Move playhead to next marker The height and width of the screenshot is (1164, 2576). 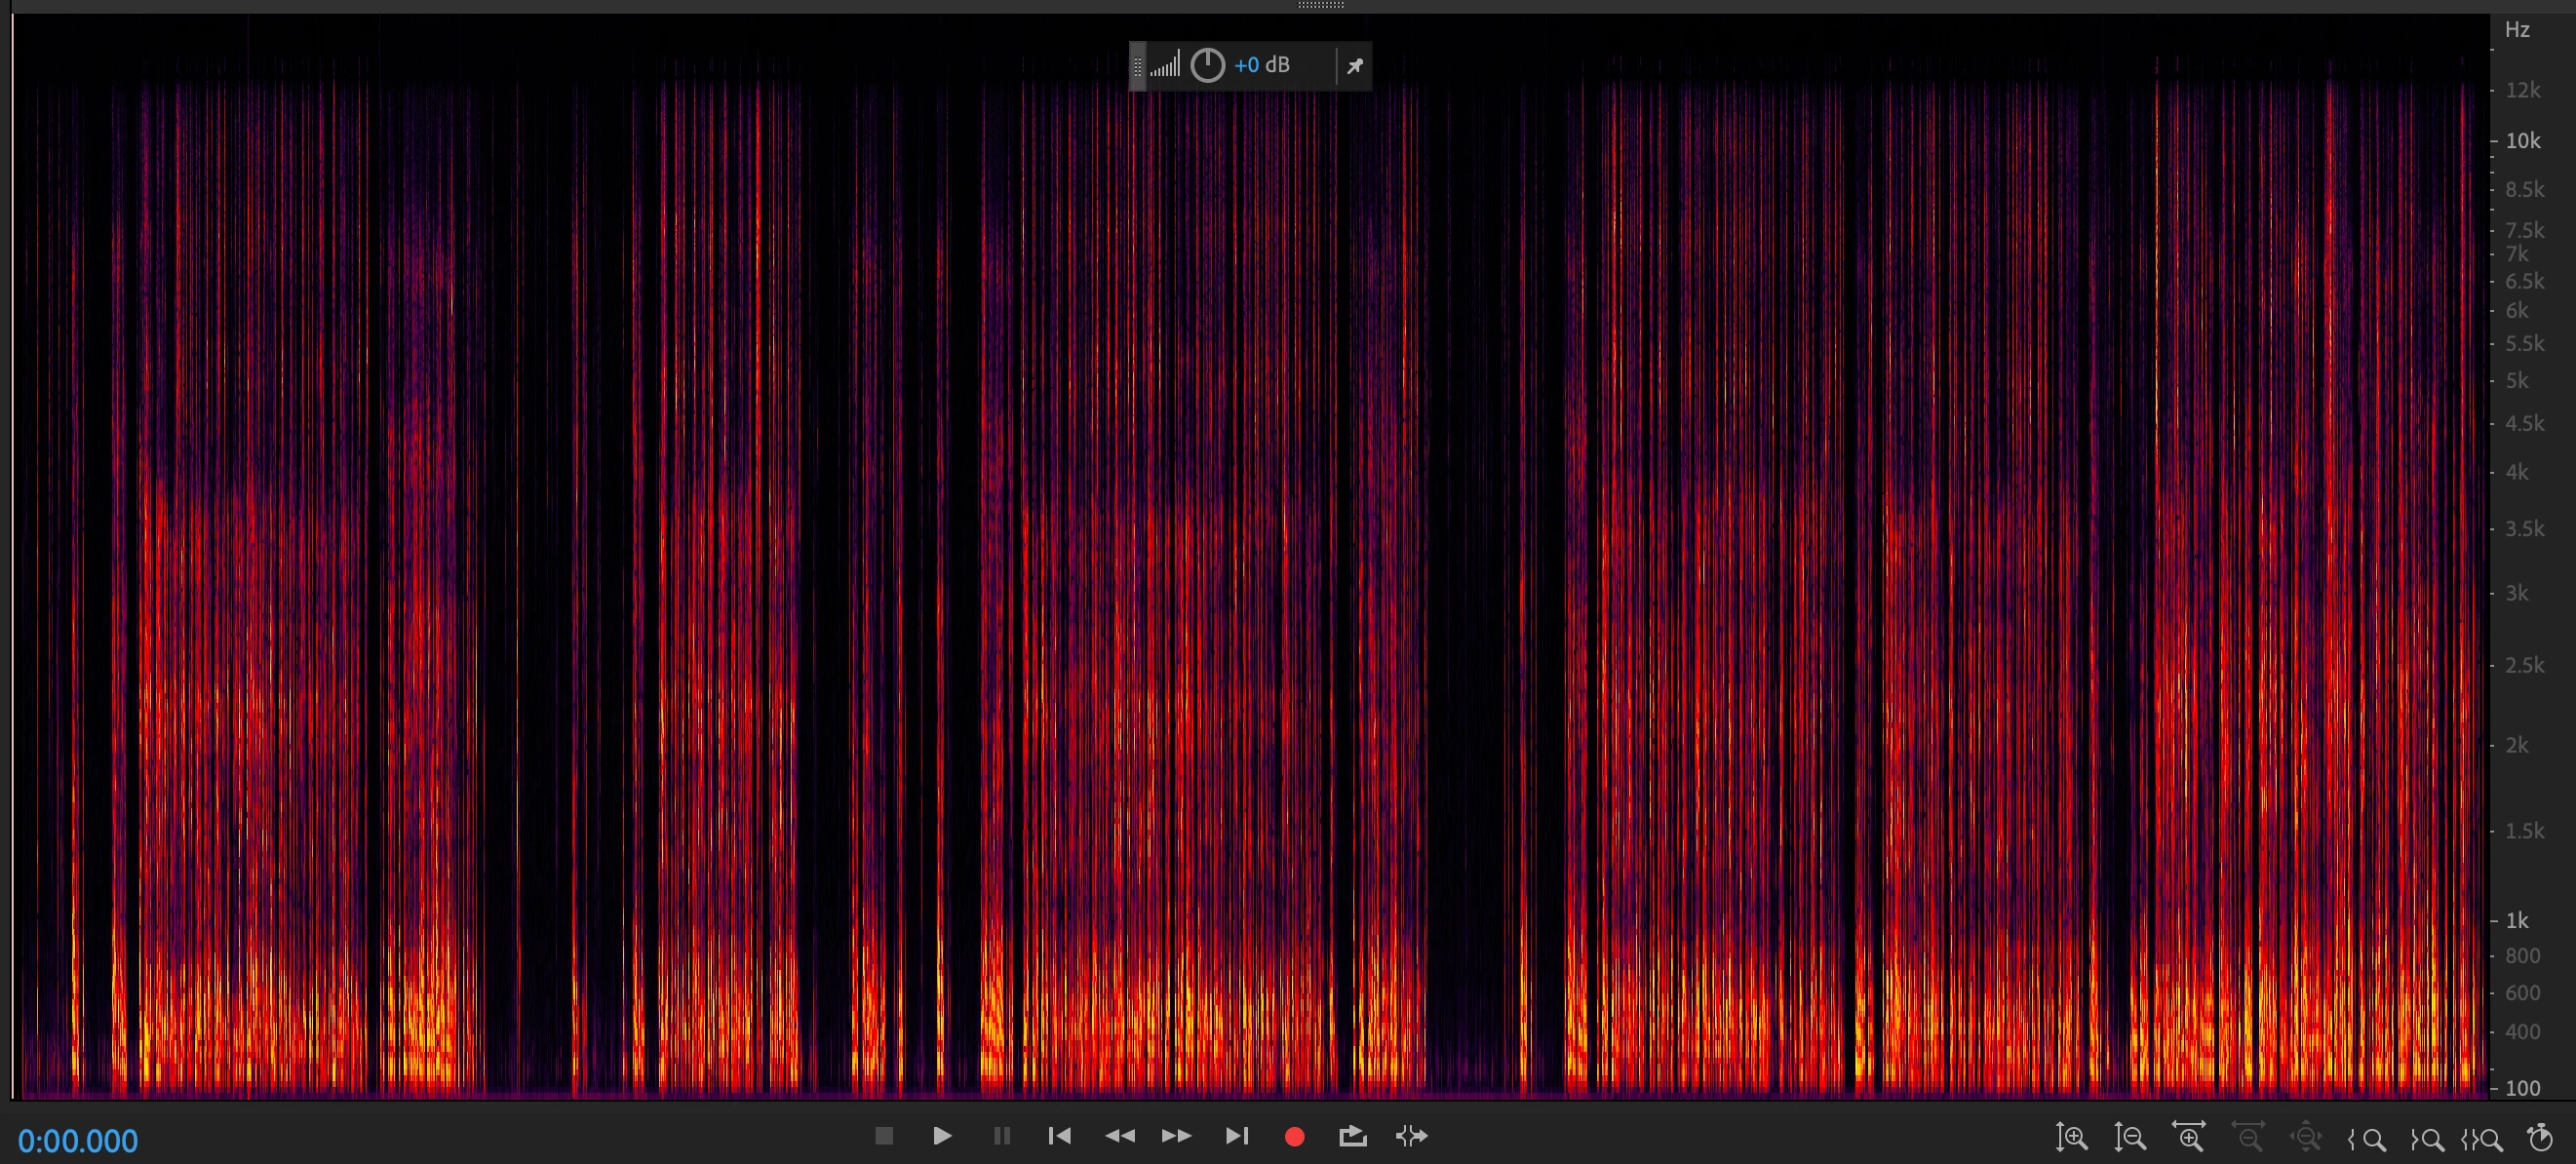1237,1136
